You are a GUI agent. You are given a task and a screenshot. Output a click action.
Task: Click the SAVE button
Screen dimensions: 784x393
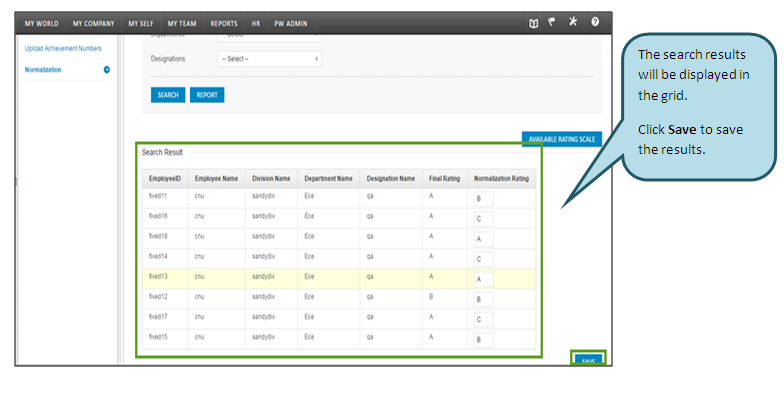point(588,360)
